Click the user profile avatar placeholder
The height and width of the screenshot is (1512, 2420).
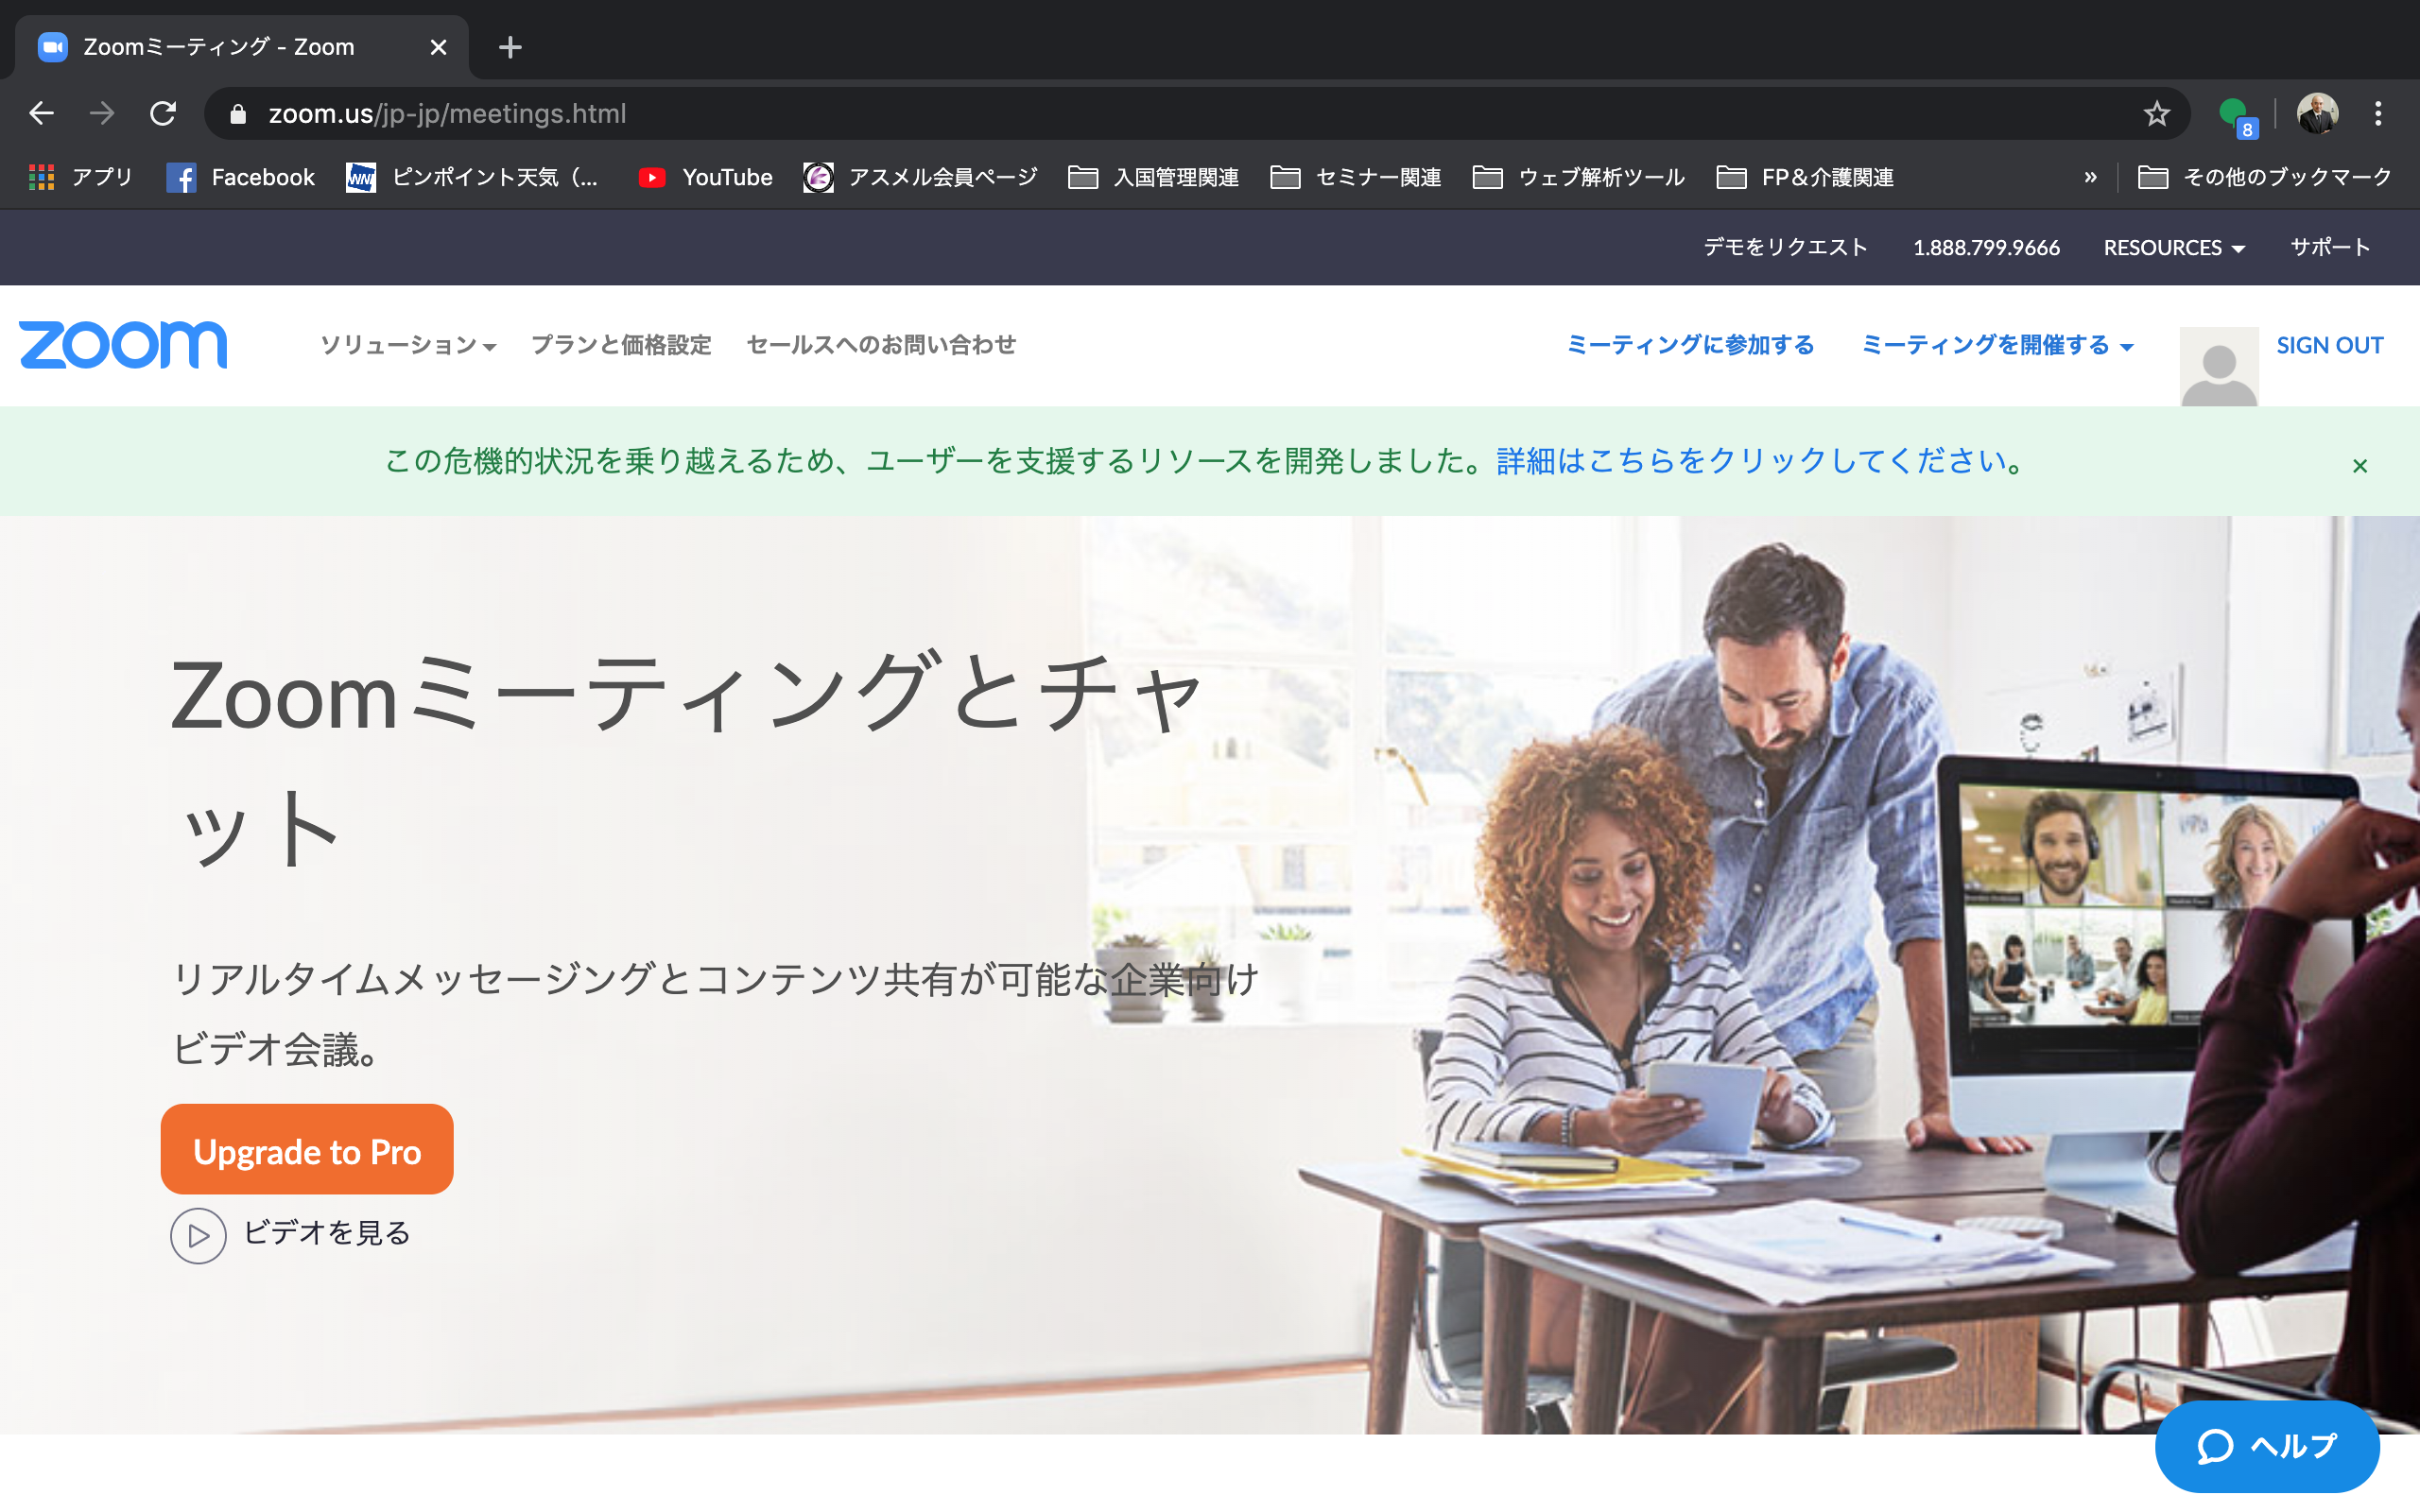[2218, 366]
